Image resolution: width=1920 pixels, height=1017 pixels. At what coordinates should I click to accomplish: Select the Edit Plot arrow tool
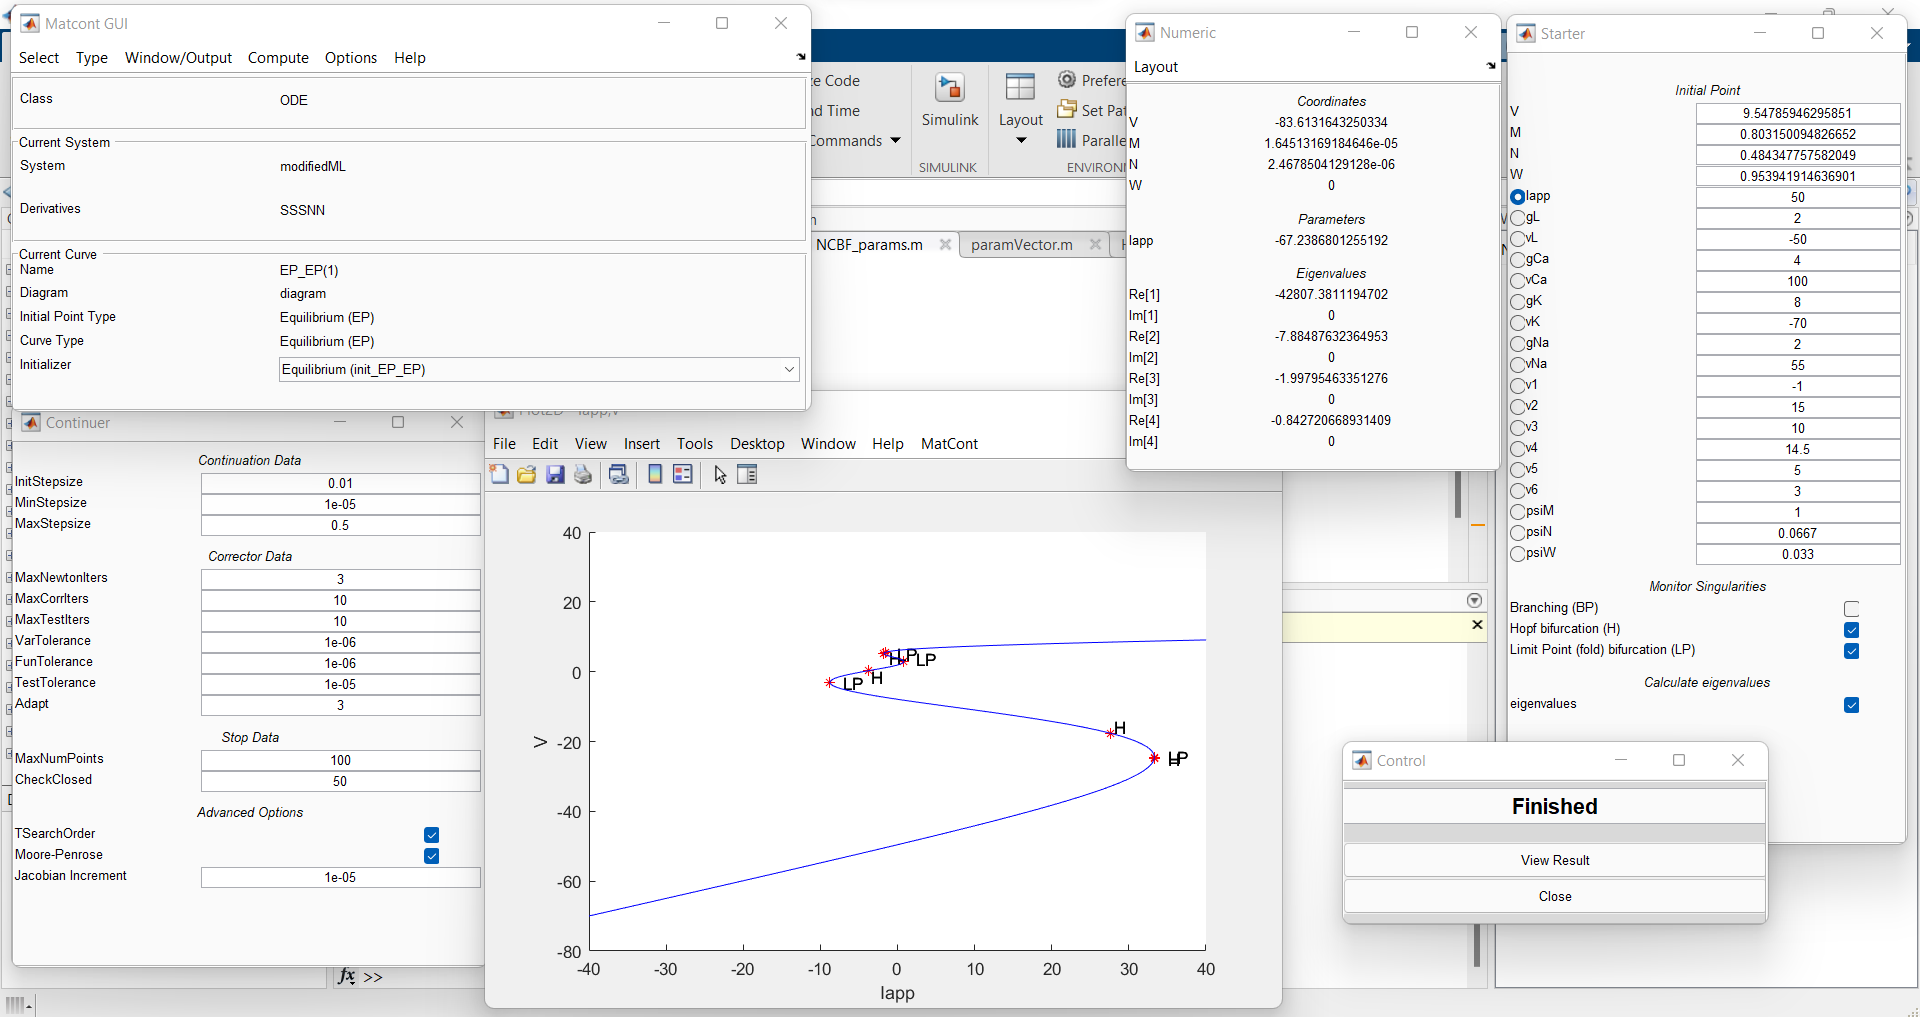[720, 475]
